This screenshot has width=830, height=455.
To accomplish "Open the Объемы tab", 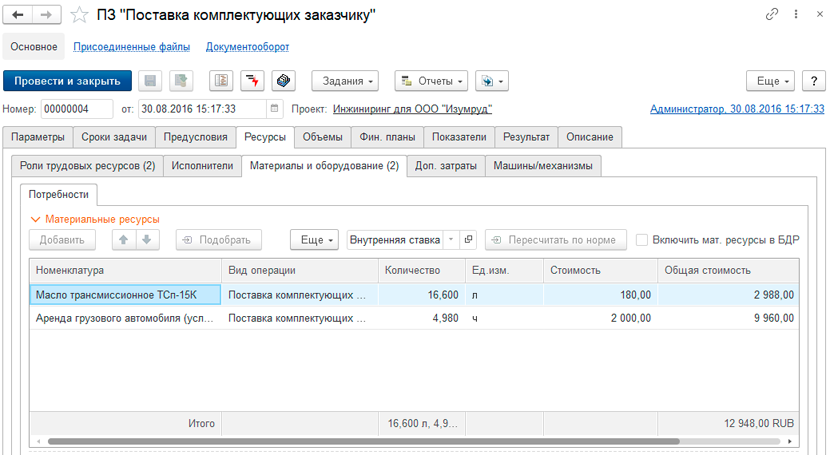I will pos(322,137).
